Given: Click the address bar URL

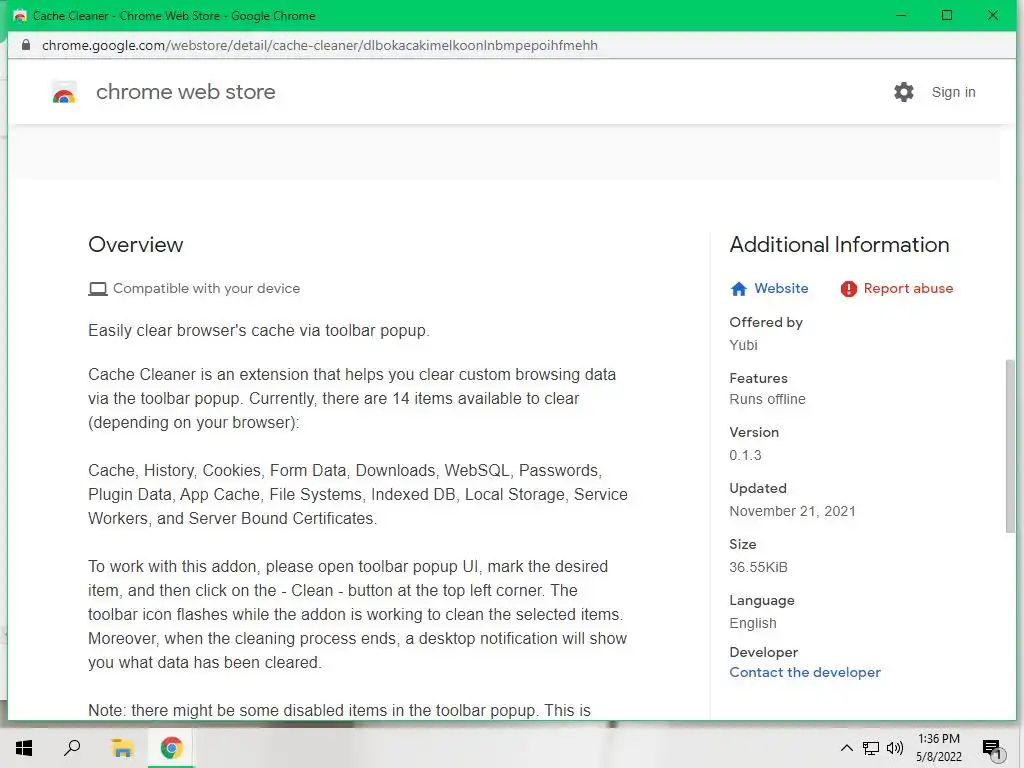Looking at the screenshot, I should (x=320, y=45).
